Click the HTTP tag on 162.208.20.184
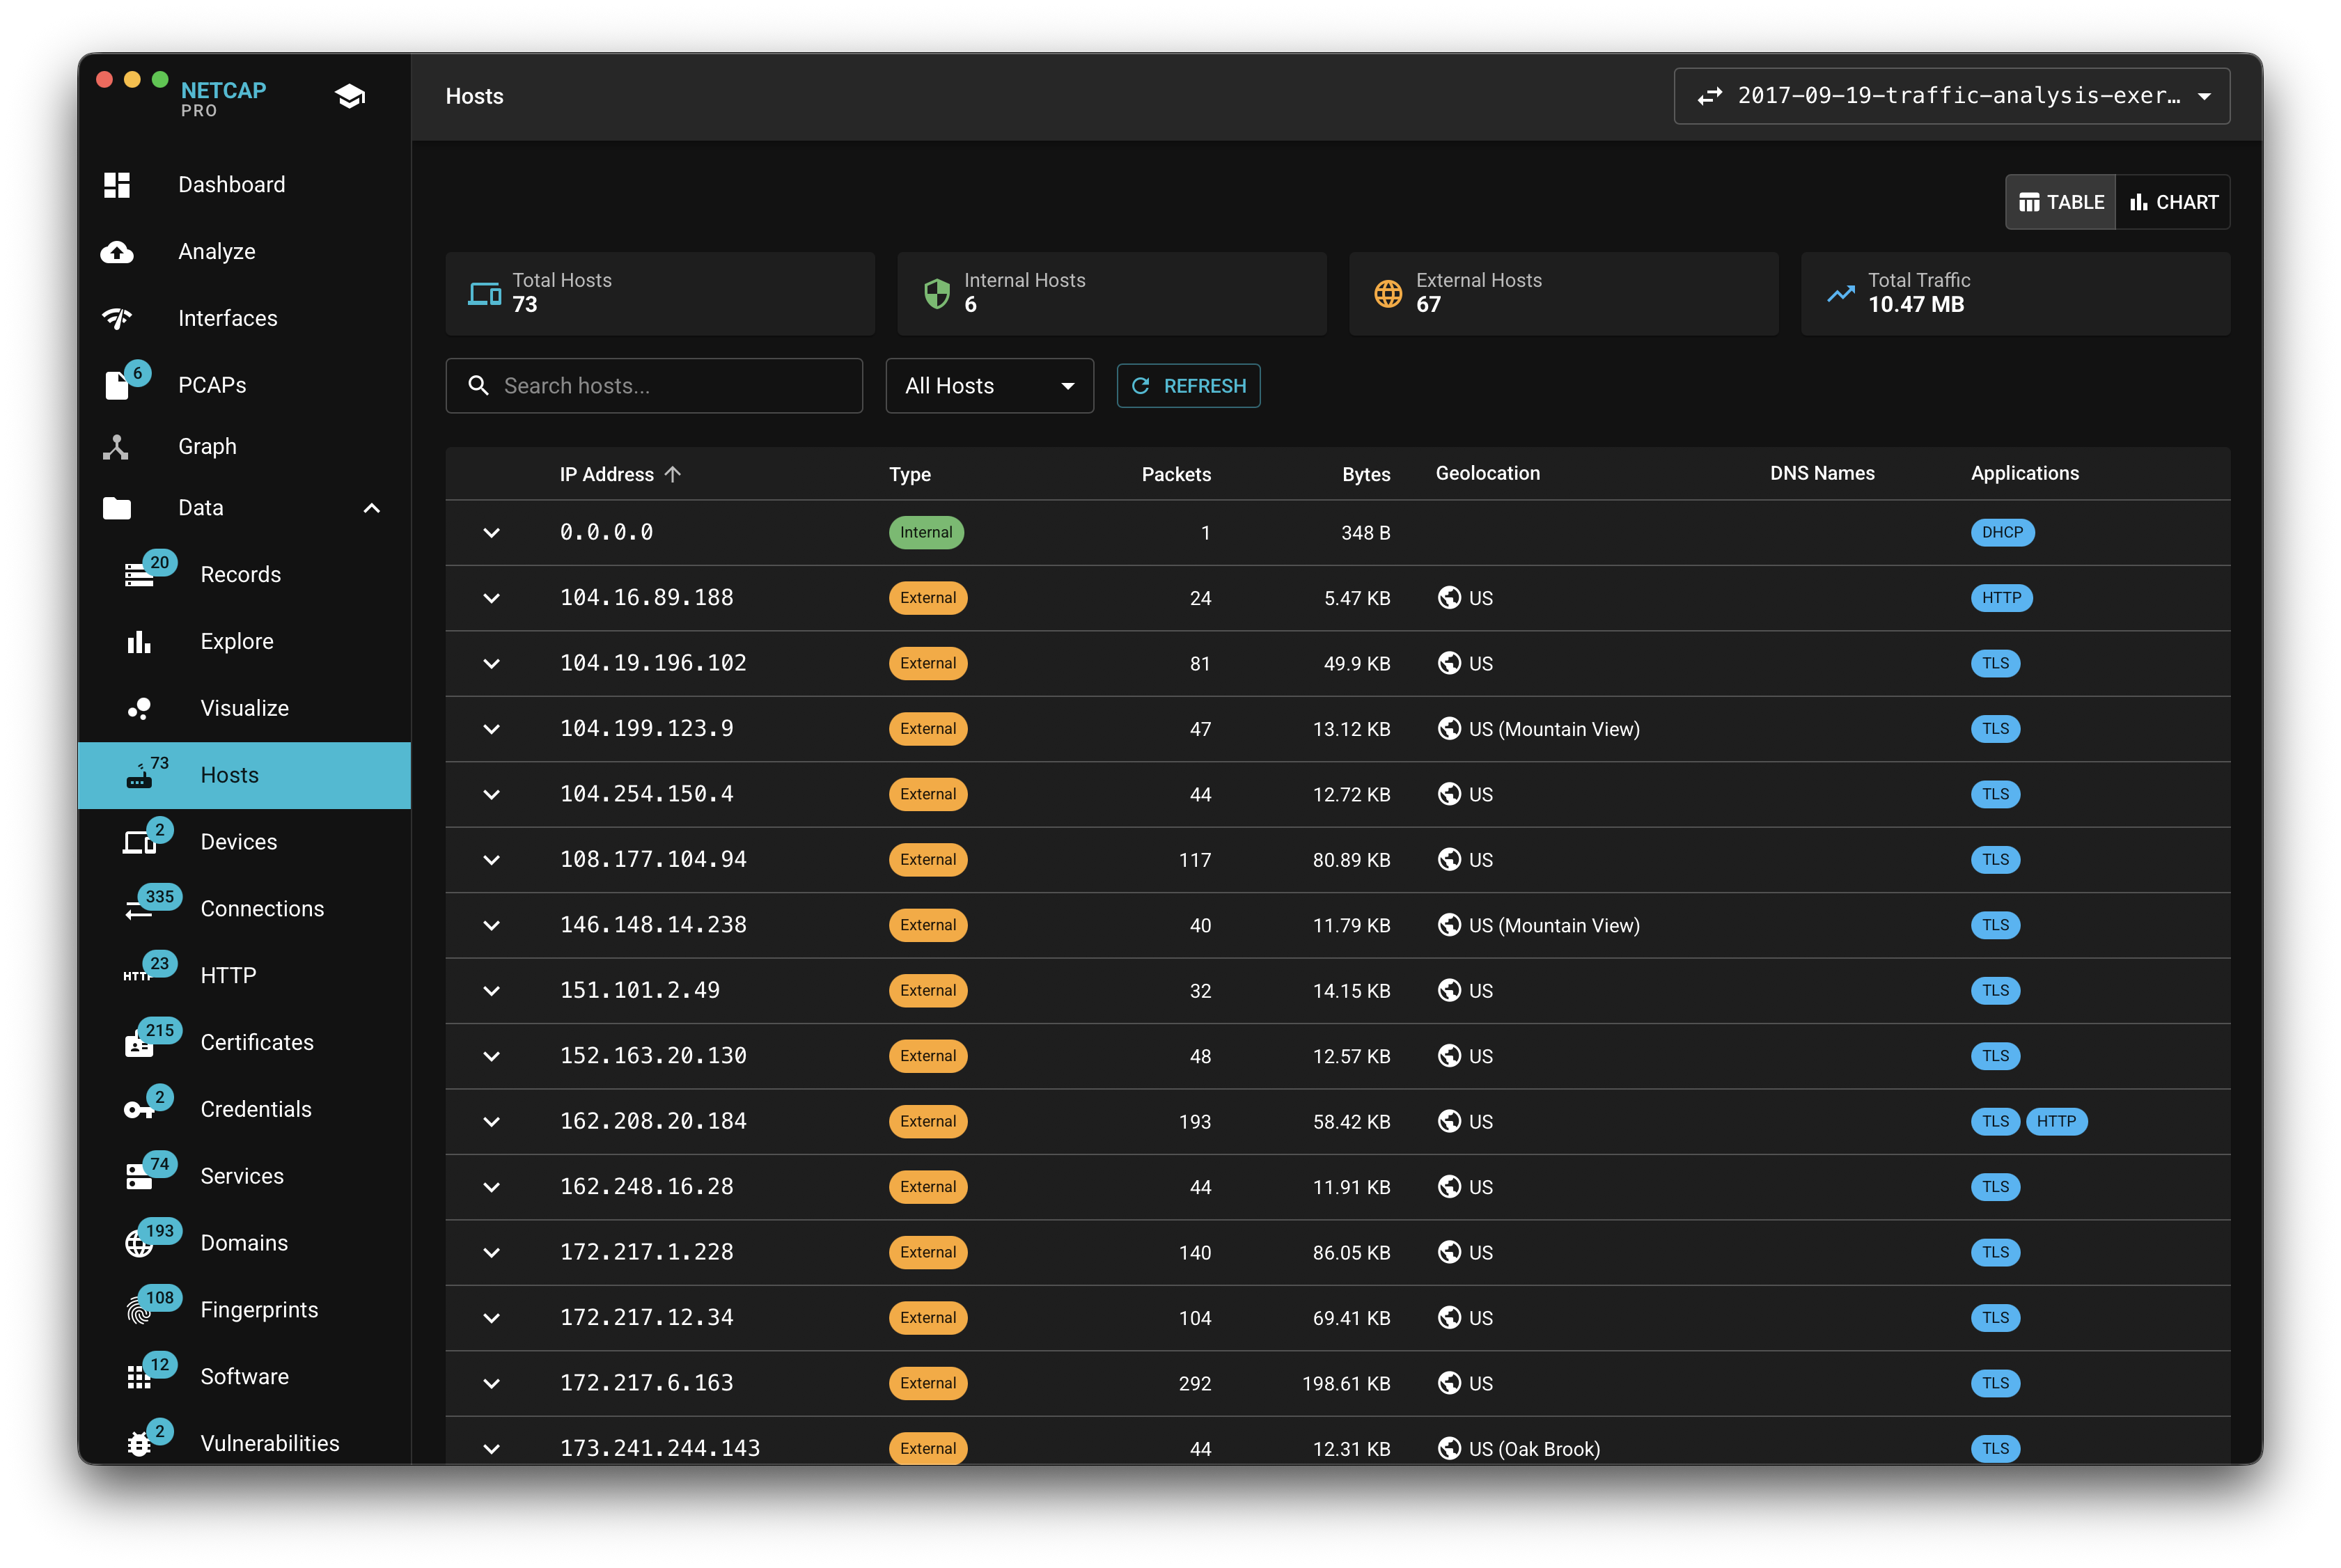 [x=2056, y=1122]
